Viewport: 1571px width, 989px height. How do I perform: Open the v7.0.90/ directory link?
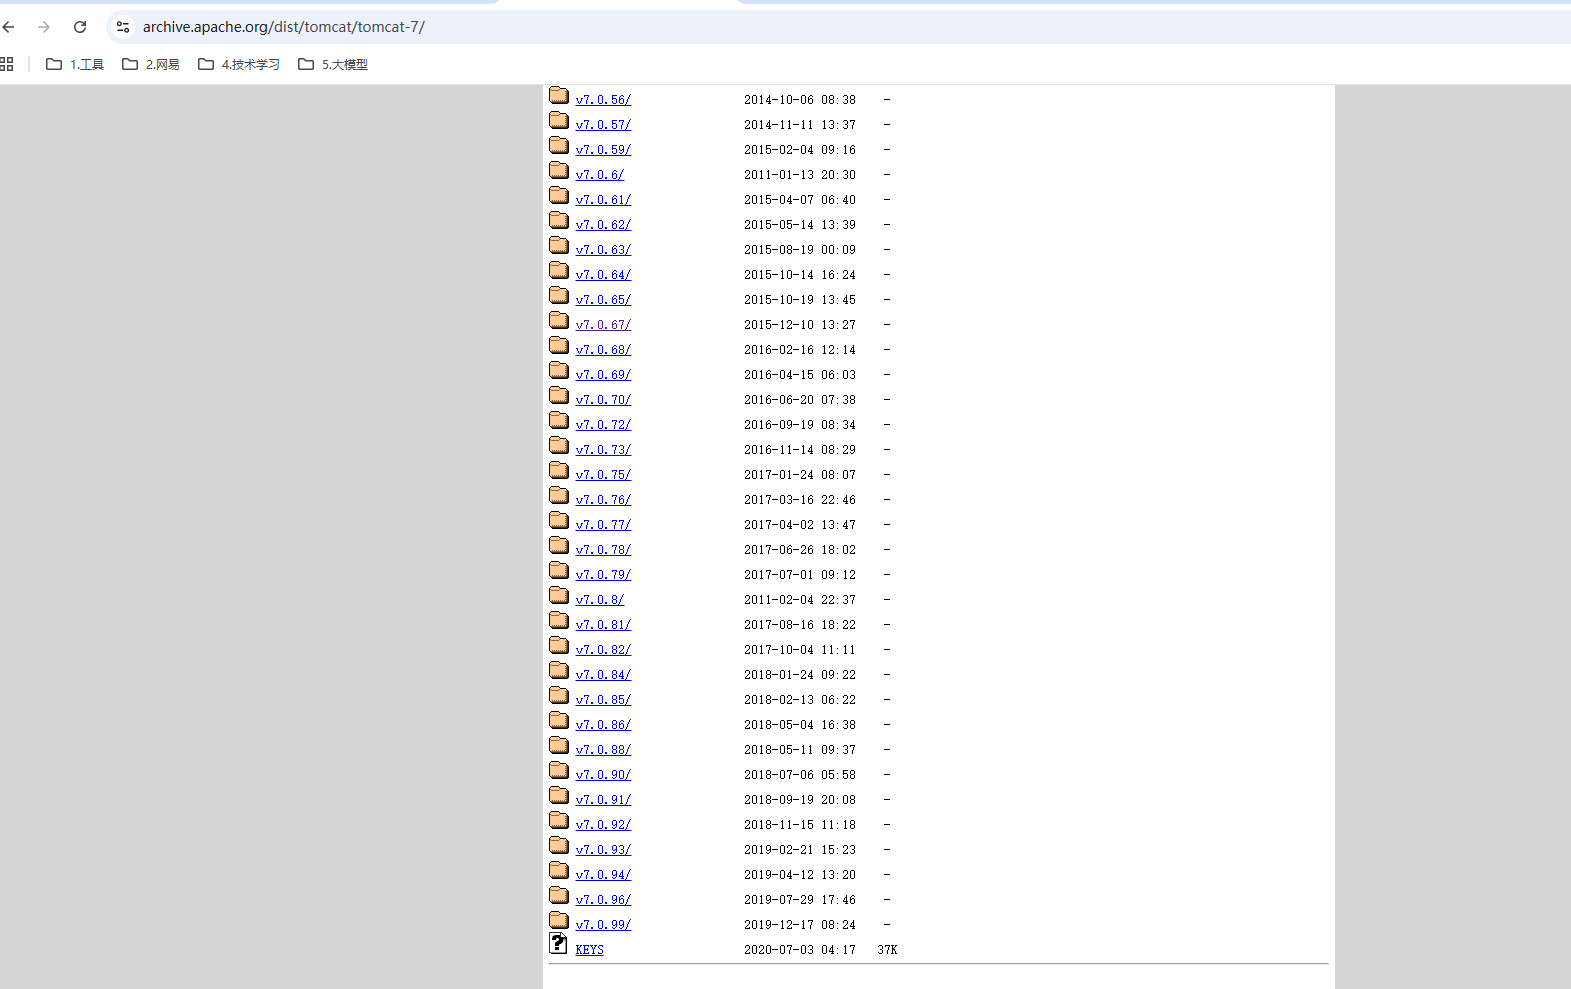coord(603,775)
